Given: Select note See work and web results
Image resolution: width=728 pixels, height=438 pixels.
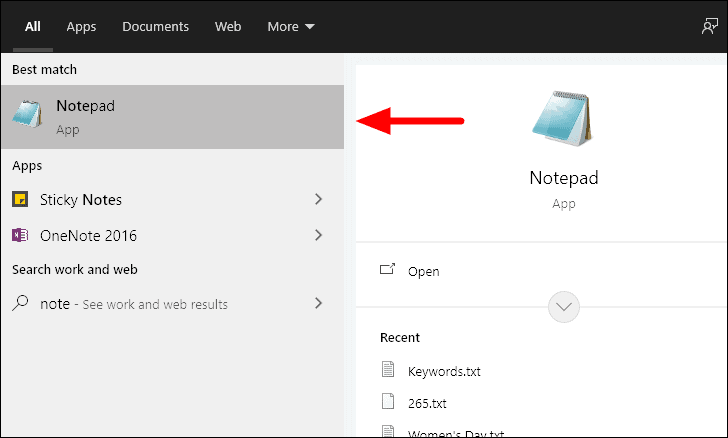Looking at the screenshot, I should click(x=172, y=303).
